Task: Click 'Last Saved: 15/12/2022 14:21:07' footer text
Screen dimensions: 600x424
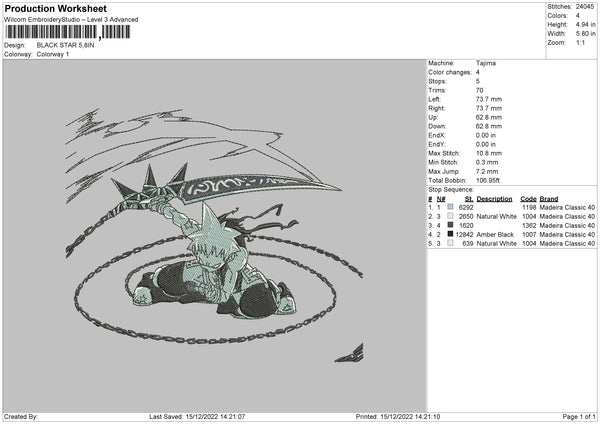Action: [x=197, y=416]
